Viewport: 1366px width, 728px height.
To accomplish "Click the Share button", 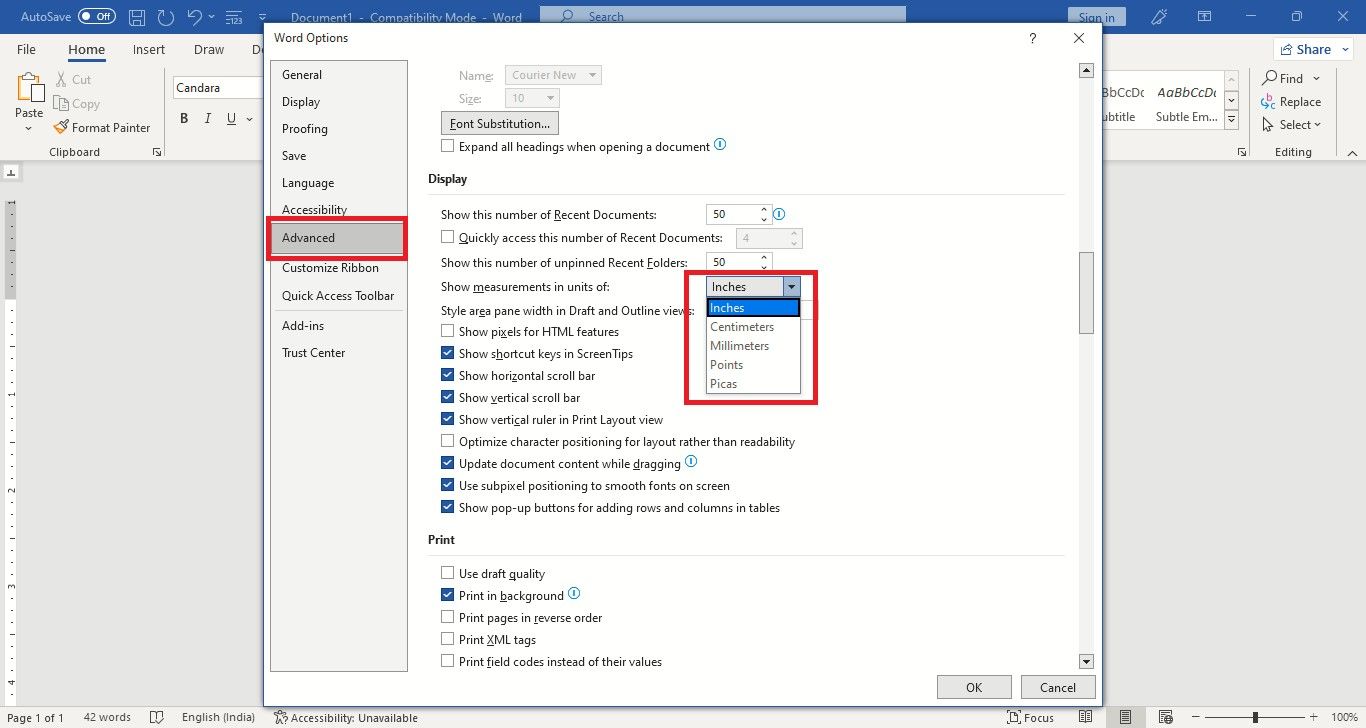I will [1312, 49].
